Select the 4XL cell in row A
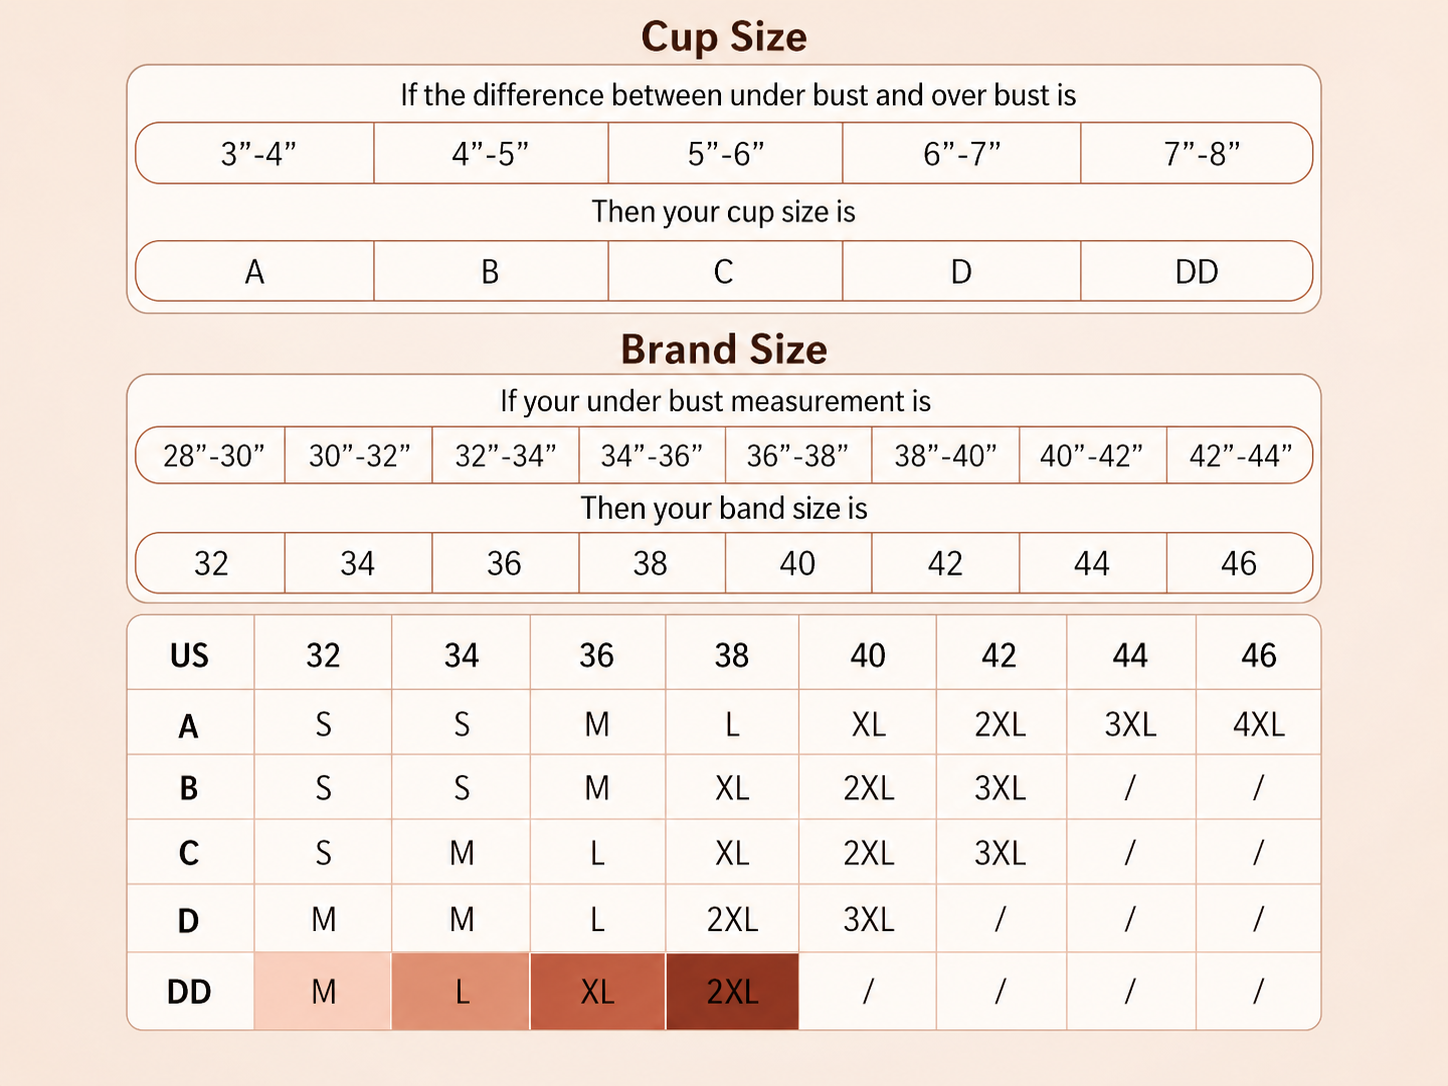The width and height of the screenshot is (1448, 1086). coord(1258,723)
